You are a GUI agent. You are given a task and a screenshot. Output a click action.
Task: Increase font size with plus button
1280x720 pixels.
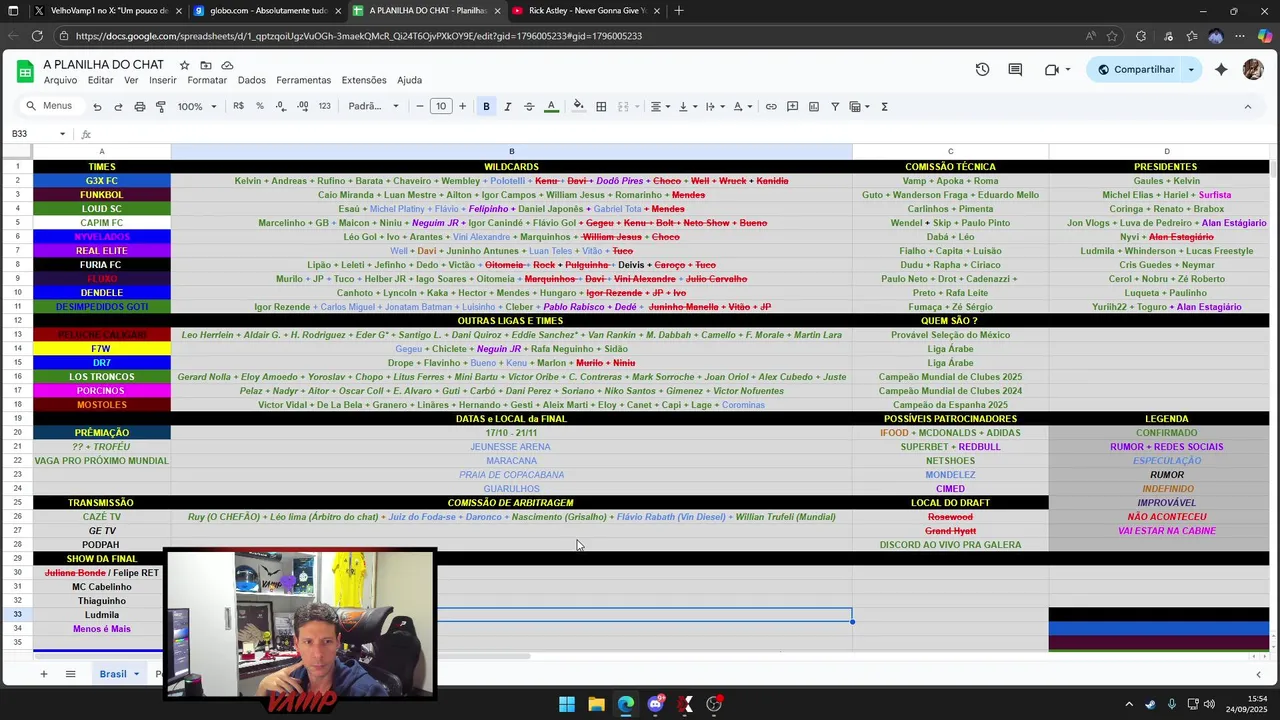point(462,106)
